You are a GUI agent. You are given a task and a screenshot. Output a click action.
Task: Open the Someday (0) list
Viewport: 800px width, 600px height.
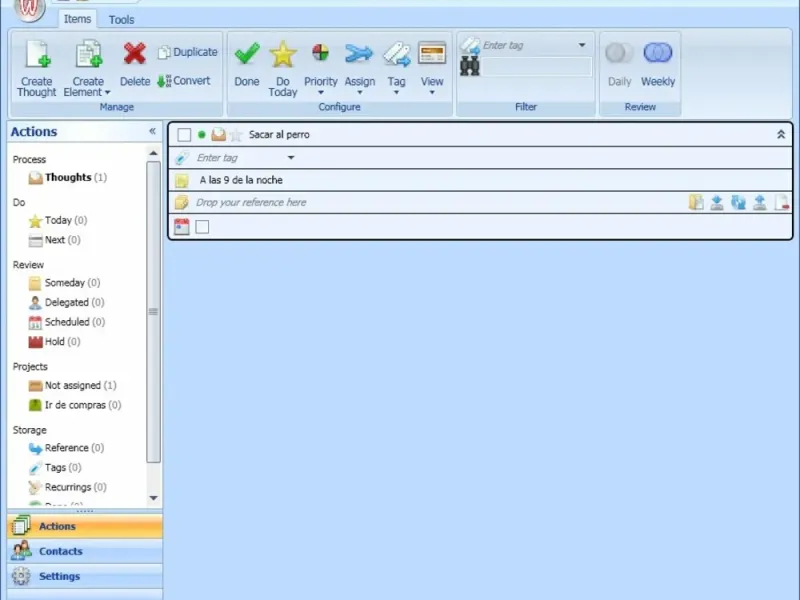point(65,283)
